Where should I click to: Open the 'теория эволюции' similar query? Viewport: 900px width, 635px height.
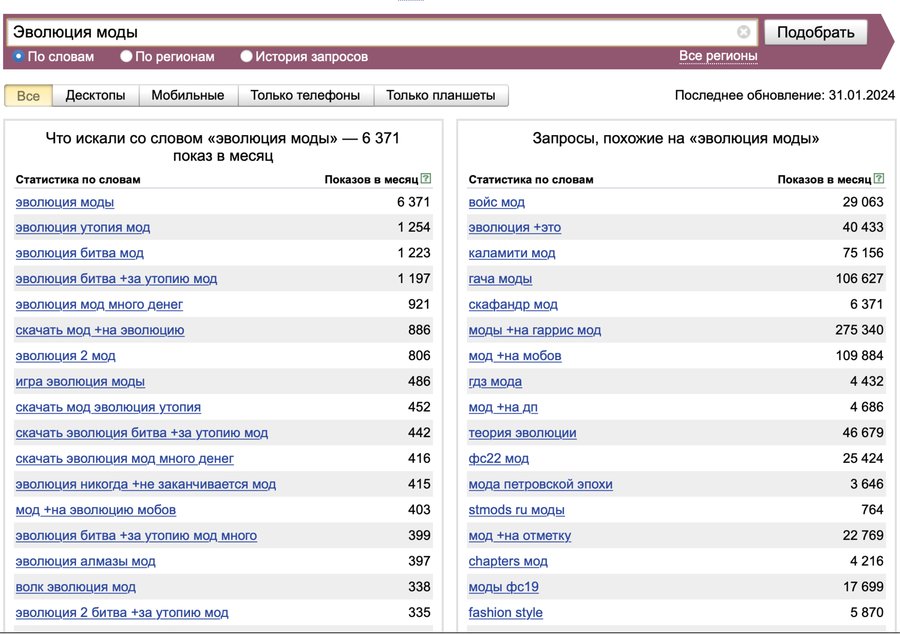pos(522,433)
